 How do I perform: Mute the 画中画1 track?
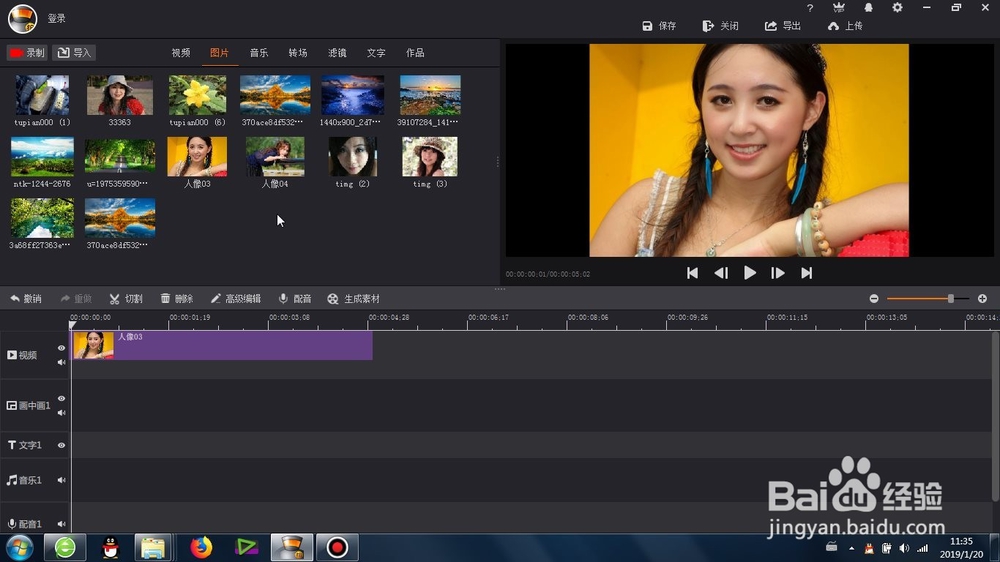click(61, 413)
